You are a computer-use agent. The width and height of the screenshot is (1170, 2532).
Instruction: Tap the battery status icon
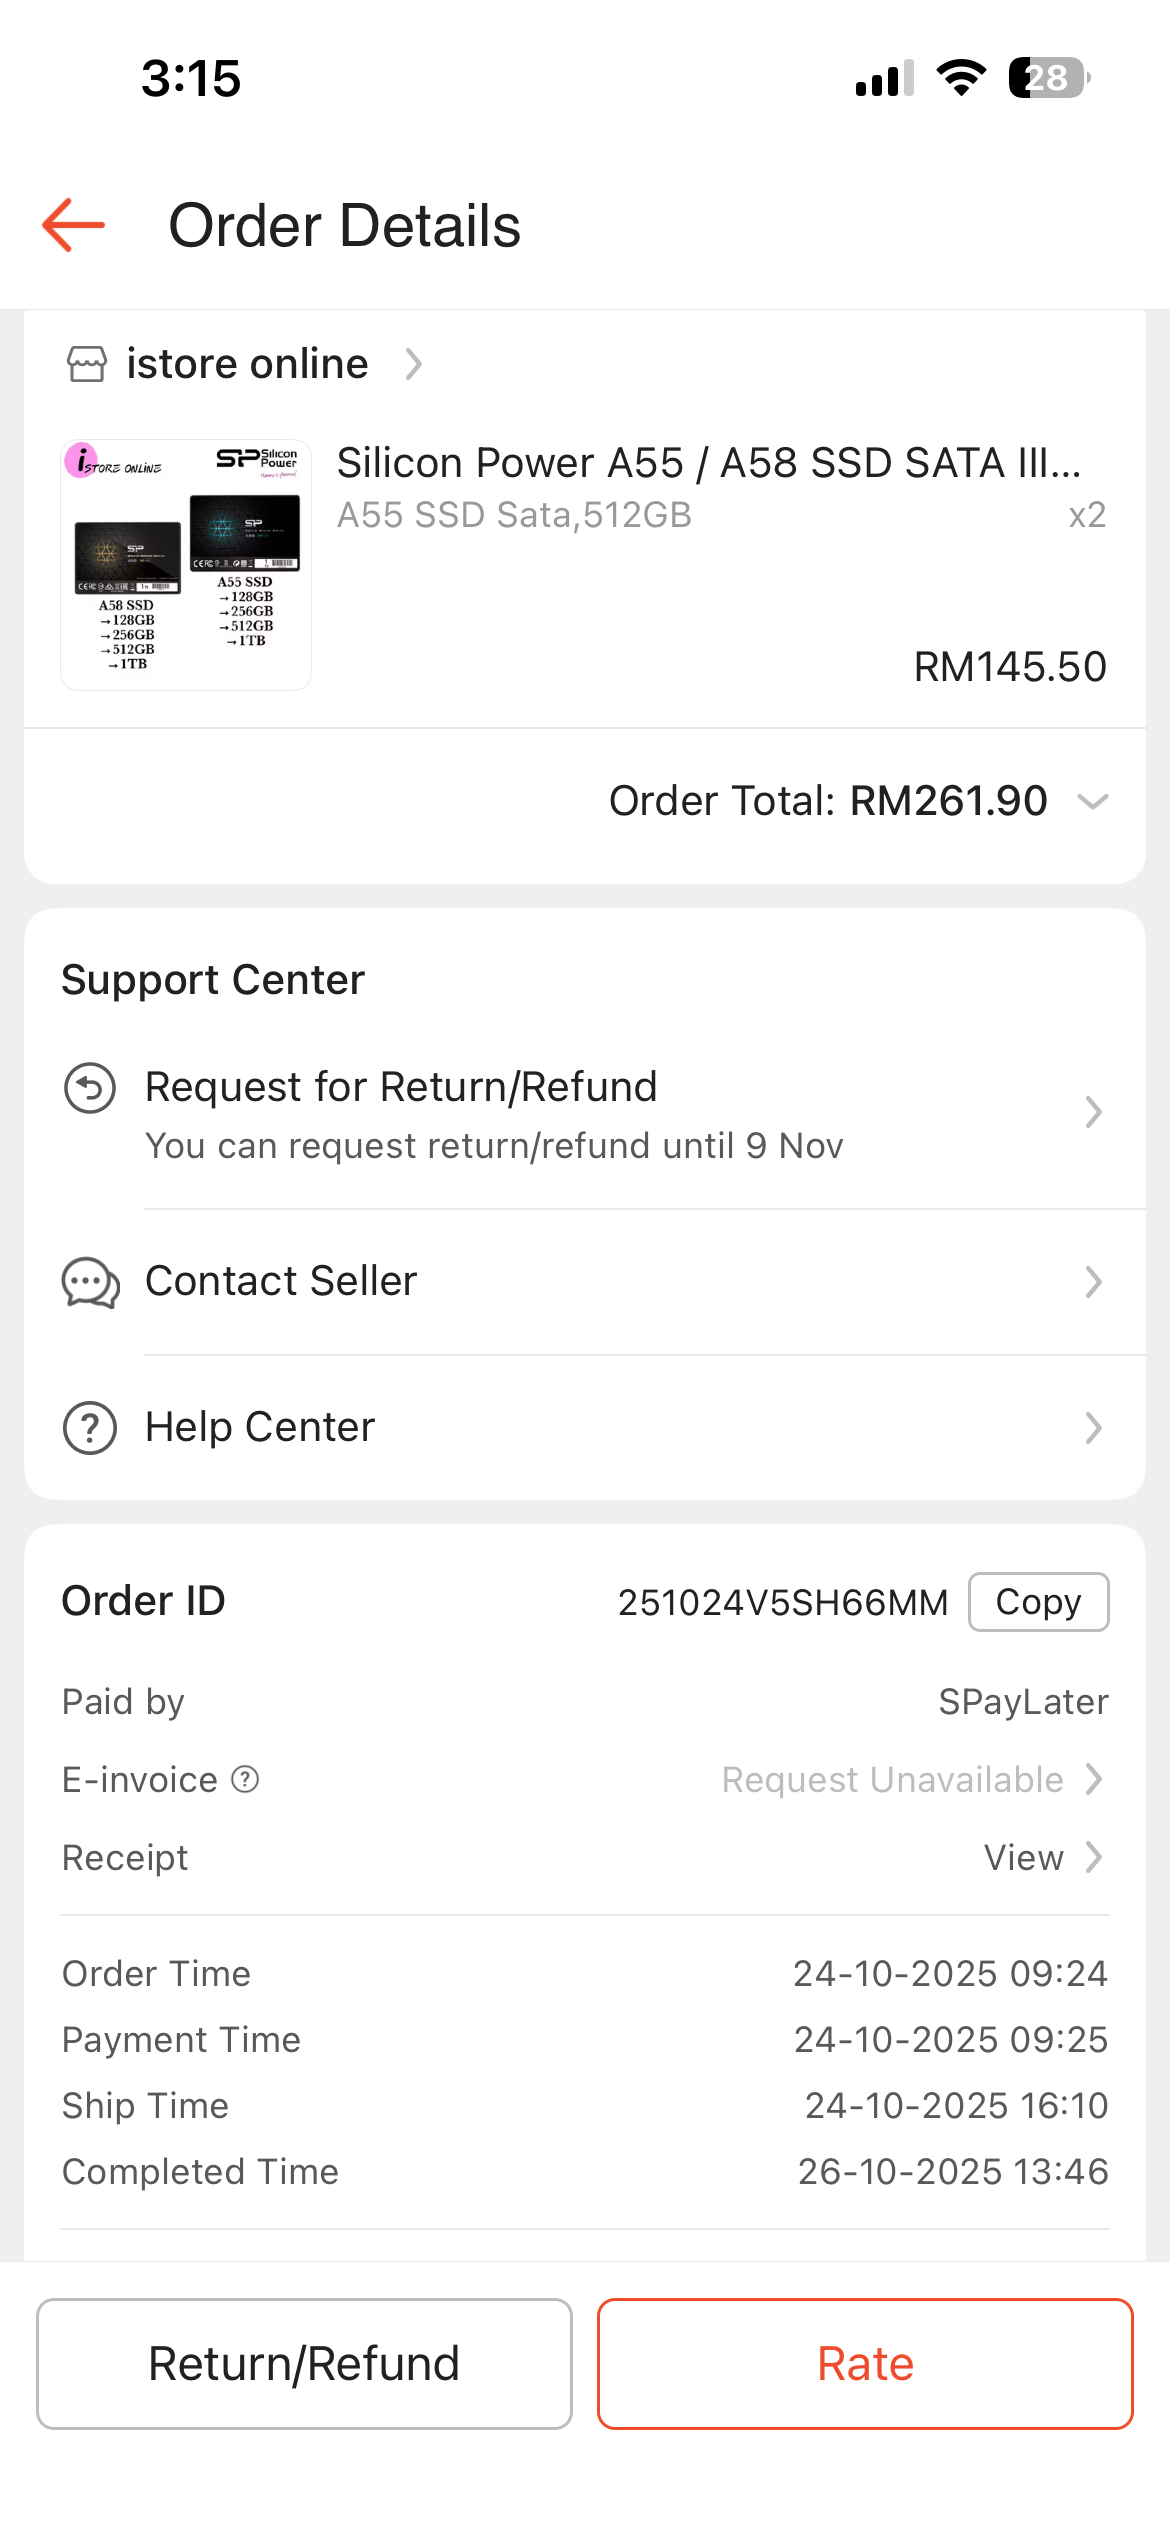click(x=1048, y=78)
